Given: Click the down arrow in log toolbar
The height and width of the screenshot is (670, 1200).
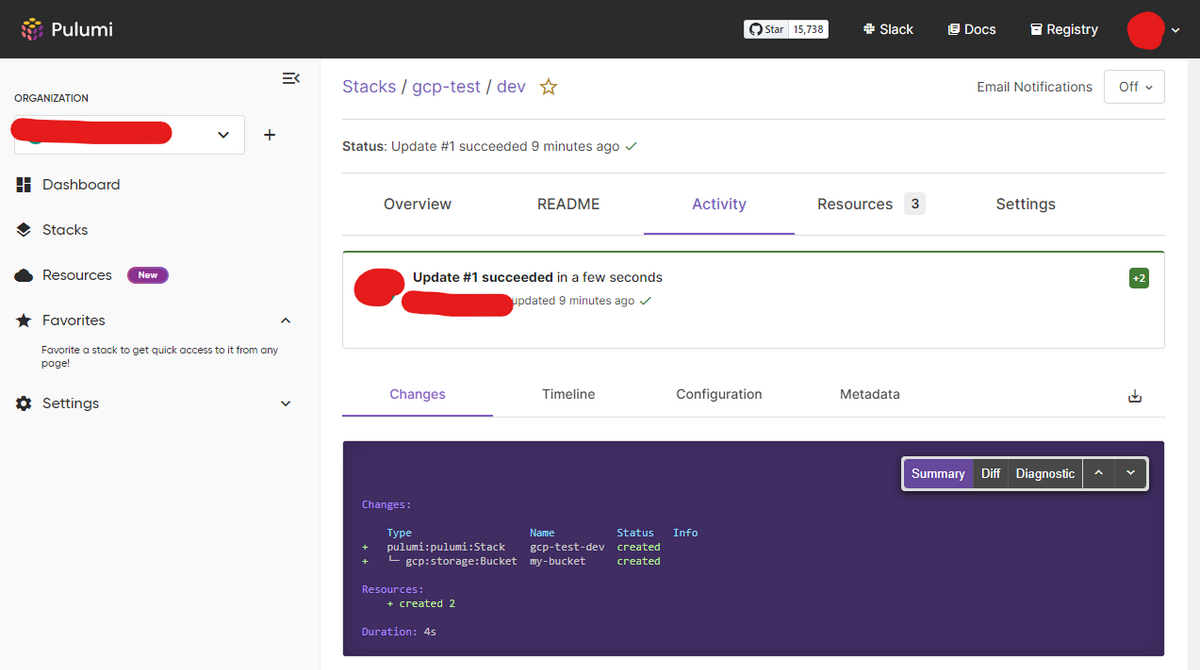Looking at the screenshot, I should click(1130, 474).
